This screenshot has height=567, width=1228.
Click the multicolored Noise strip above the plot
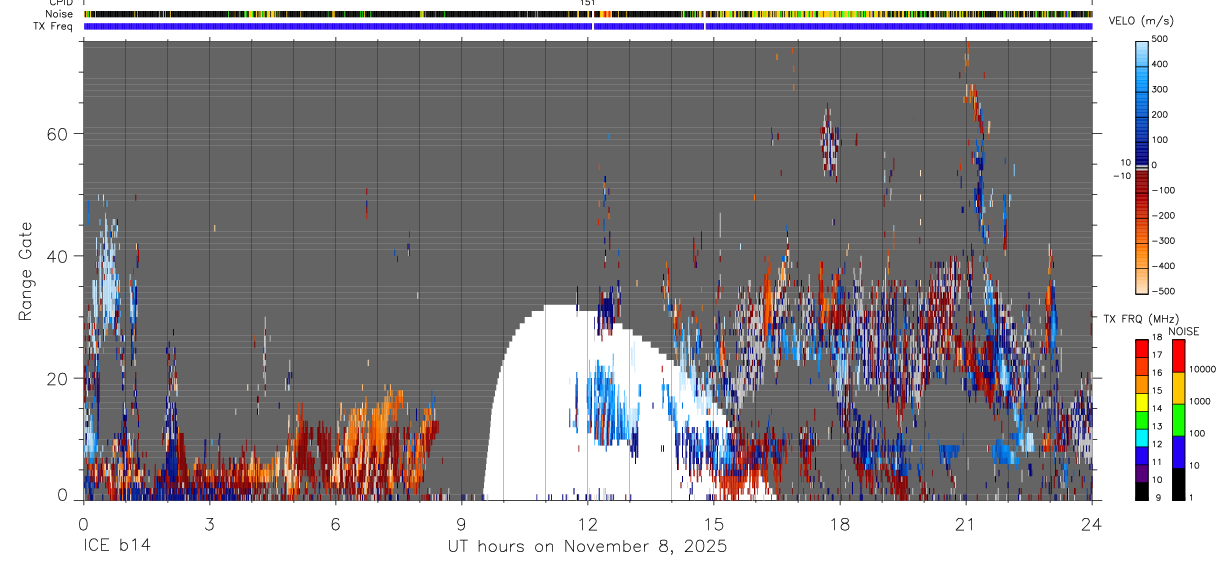588,14
